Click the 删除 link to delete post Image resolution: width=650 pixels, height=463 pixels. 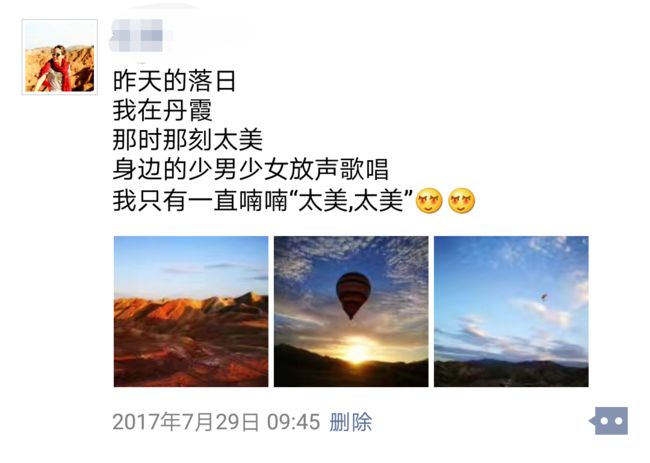351,422
